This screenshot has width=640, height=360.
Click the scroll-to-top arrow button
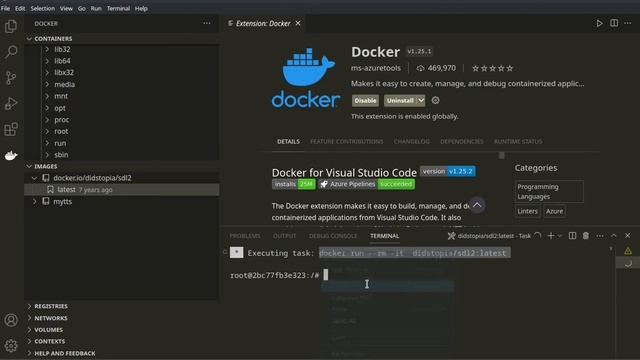[477, 205]
